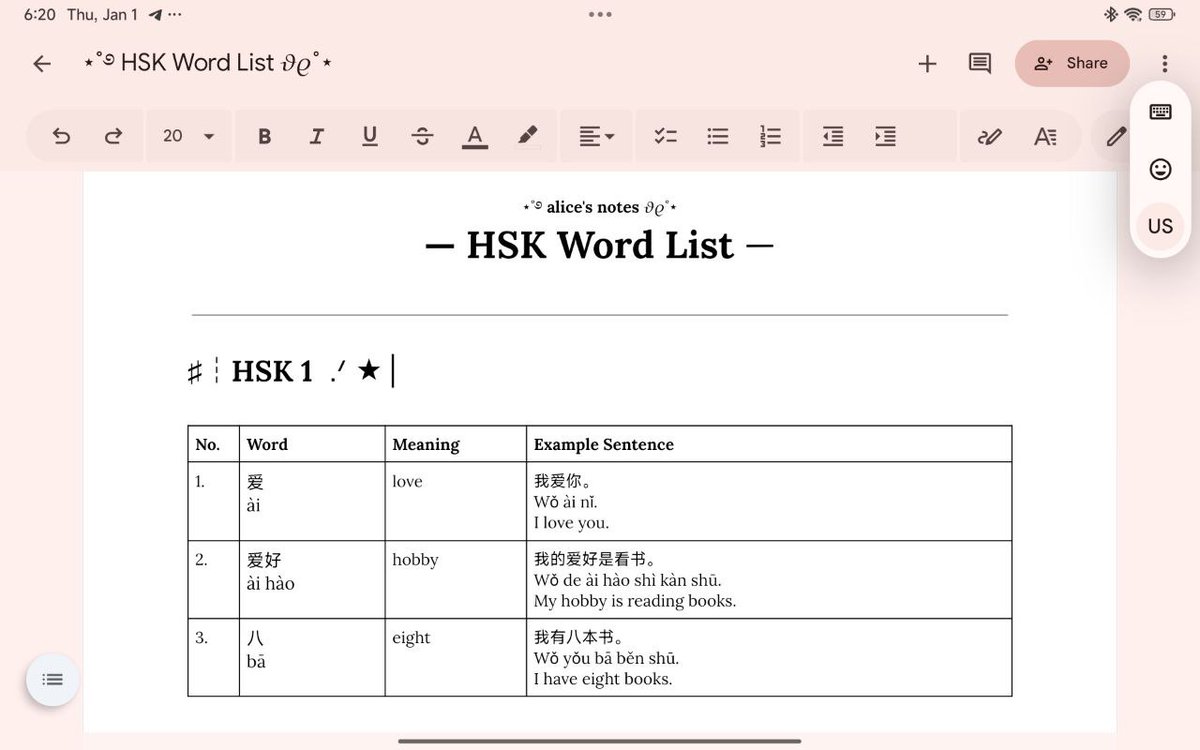Click the HSK 1 section heading
Screen dimensions: 1200x750
[285, 371]
